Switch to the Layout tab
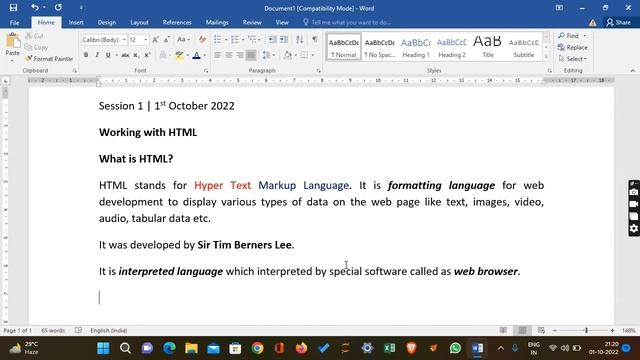 [x=139, y=22]
